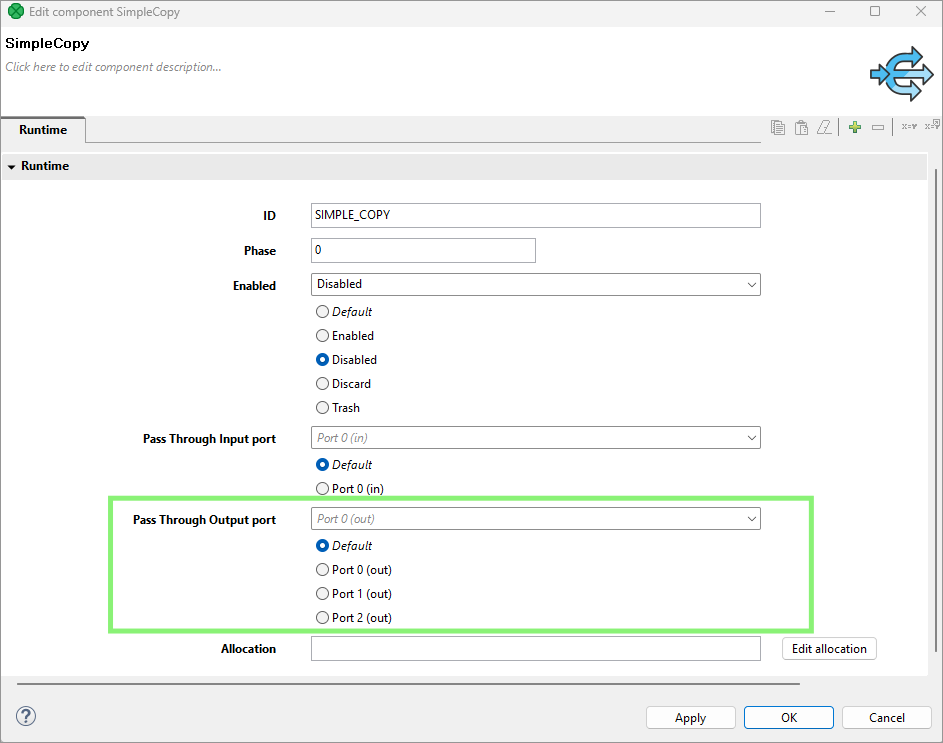Collapse the Runtime section triangle
The image size is (943, 743).
12,166
